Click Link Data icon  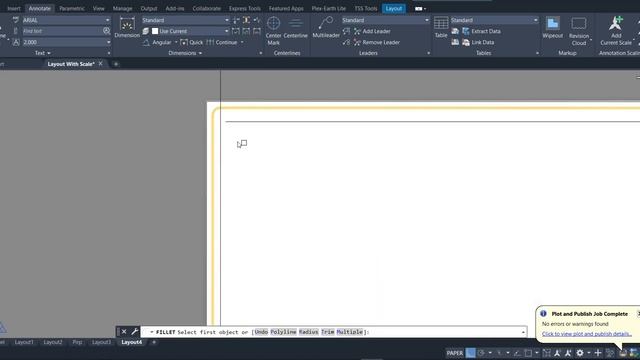click(466, 42)
